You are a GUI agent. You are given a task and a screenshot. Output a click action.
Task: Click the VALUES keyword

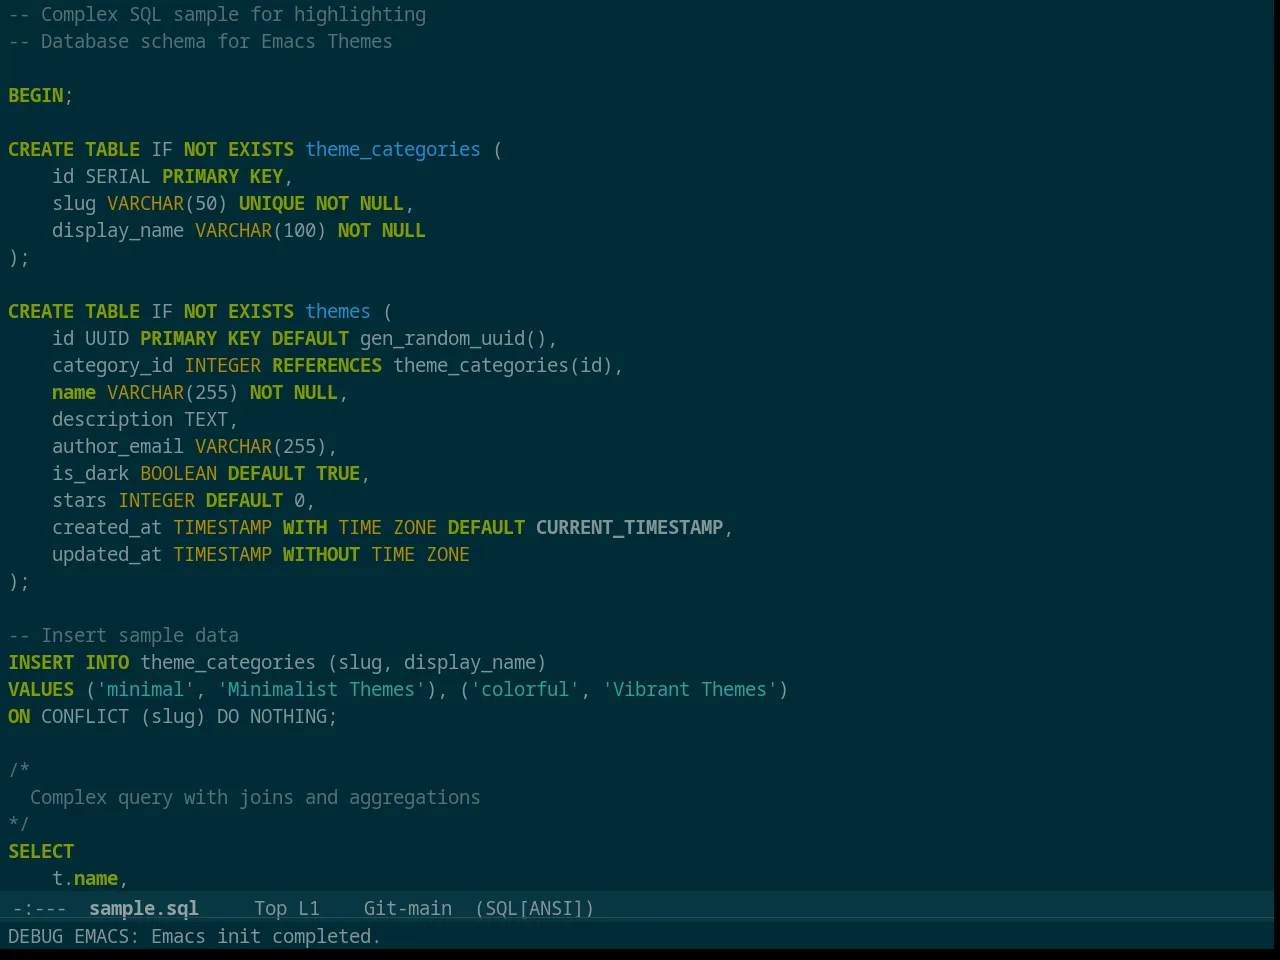pos(41,689)
